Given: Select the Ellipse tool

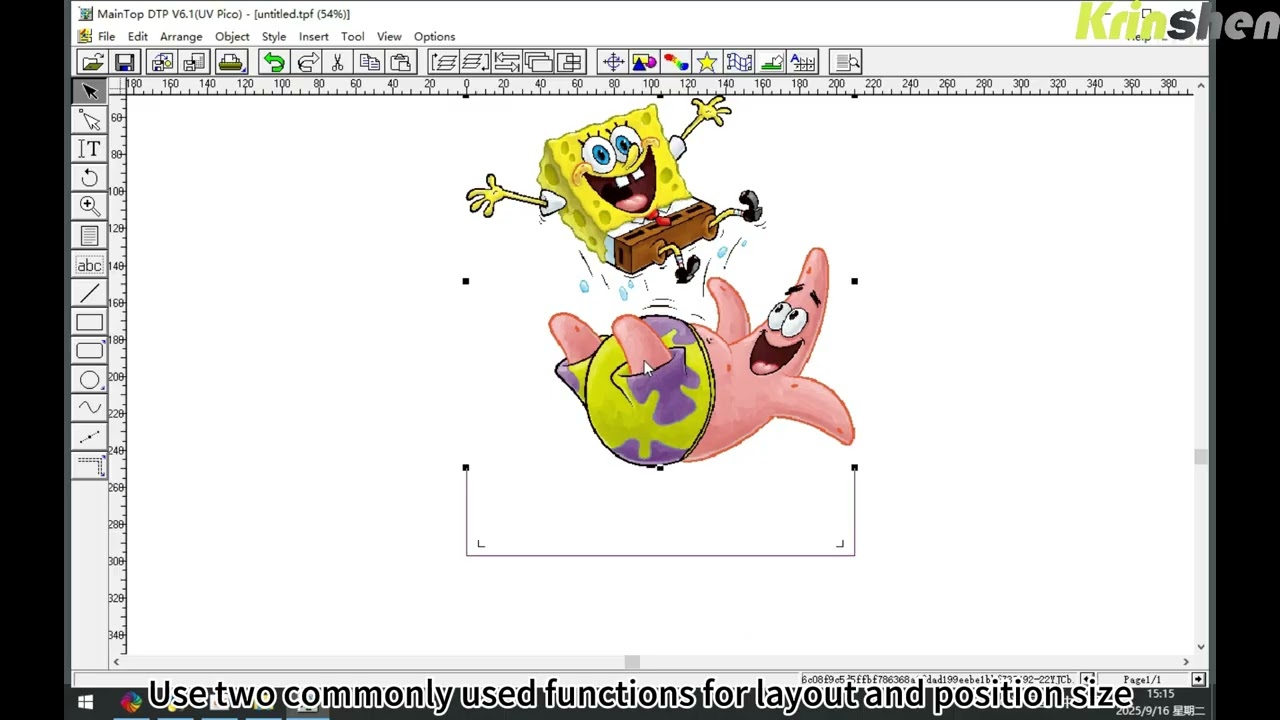Looking at the screenshot, I should click(x=89, y=380).
